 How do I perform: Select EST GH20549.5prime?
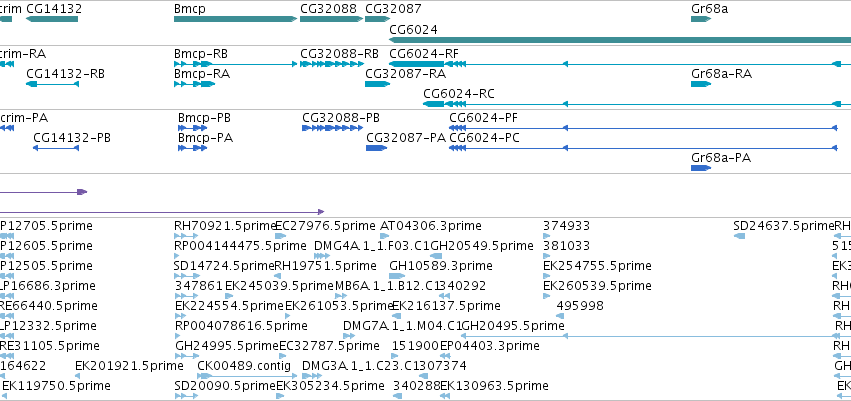coord(436,256)
